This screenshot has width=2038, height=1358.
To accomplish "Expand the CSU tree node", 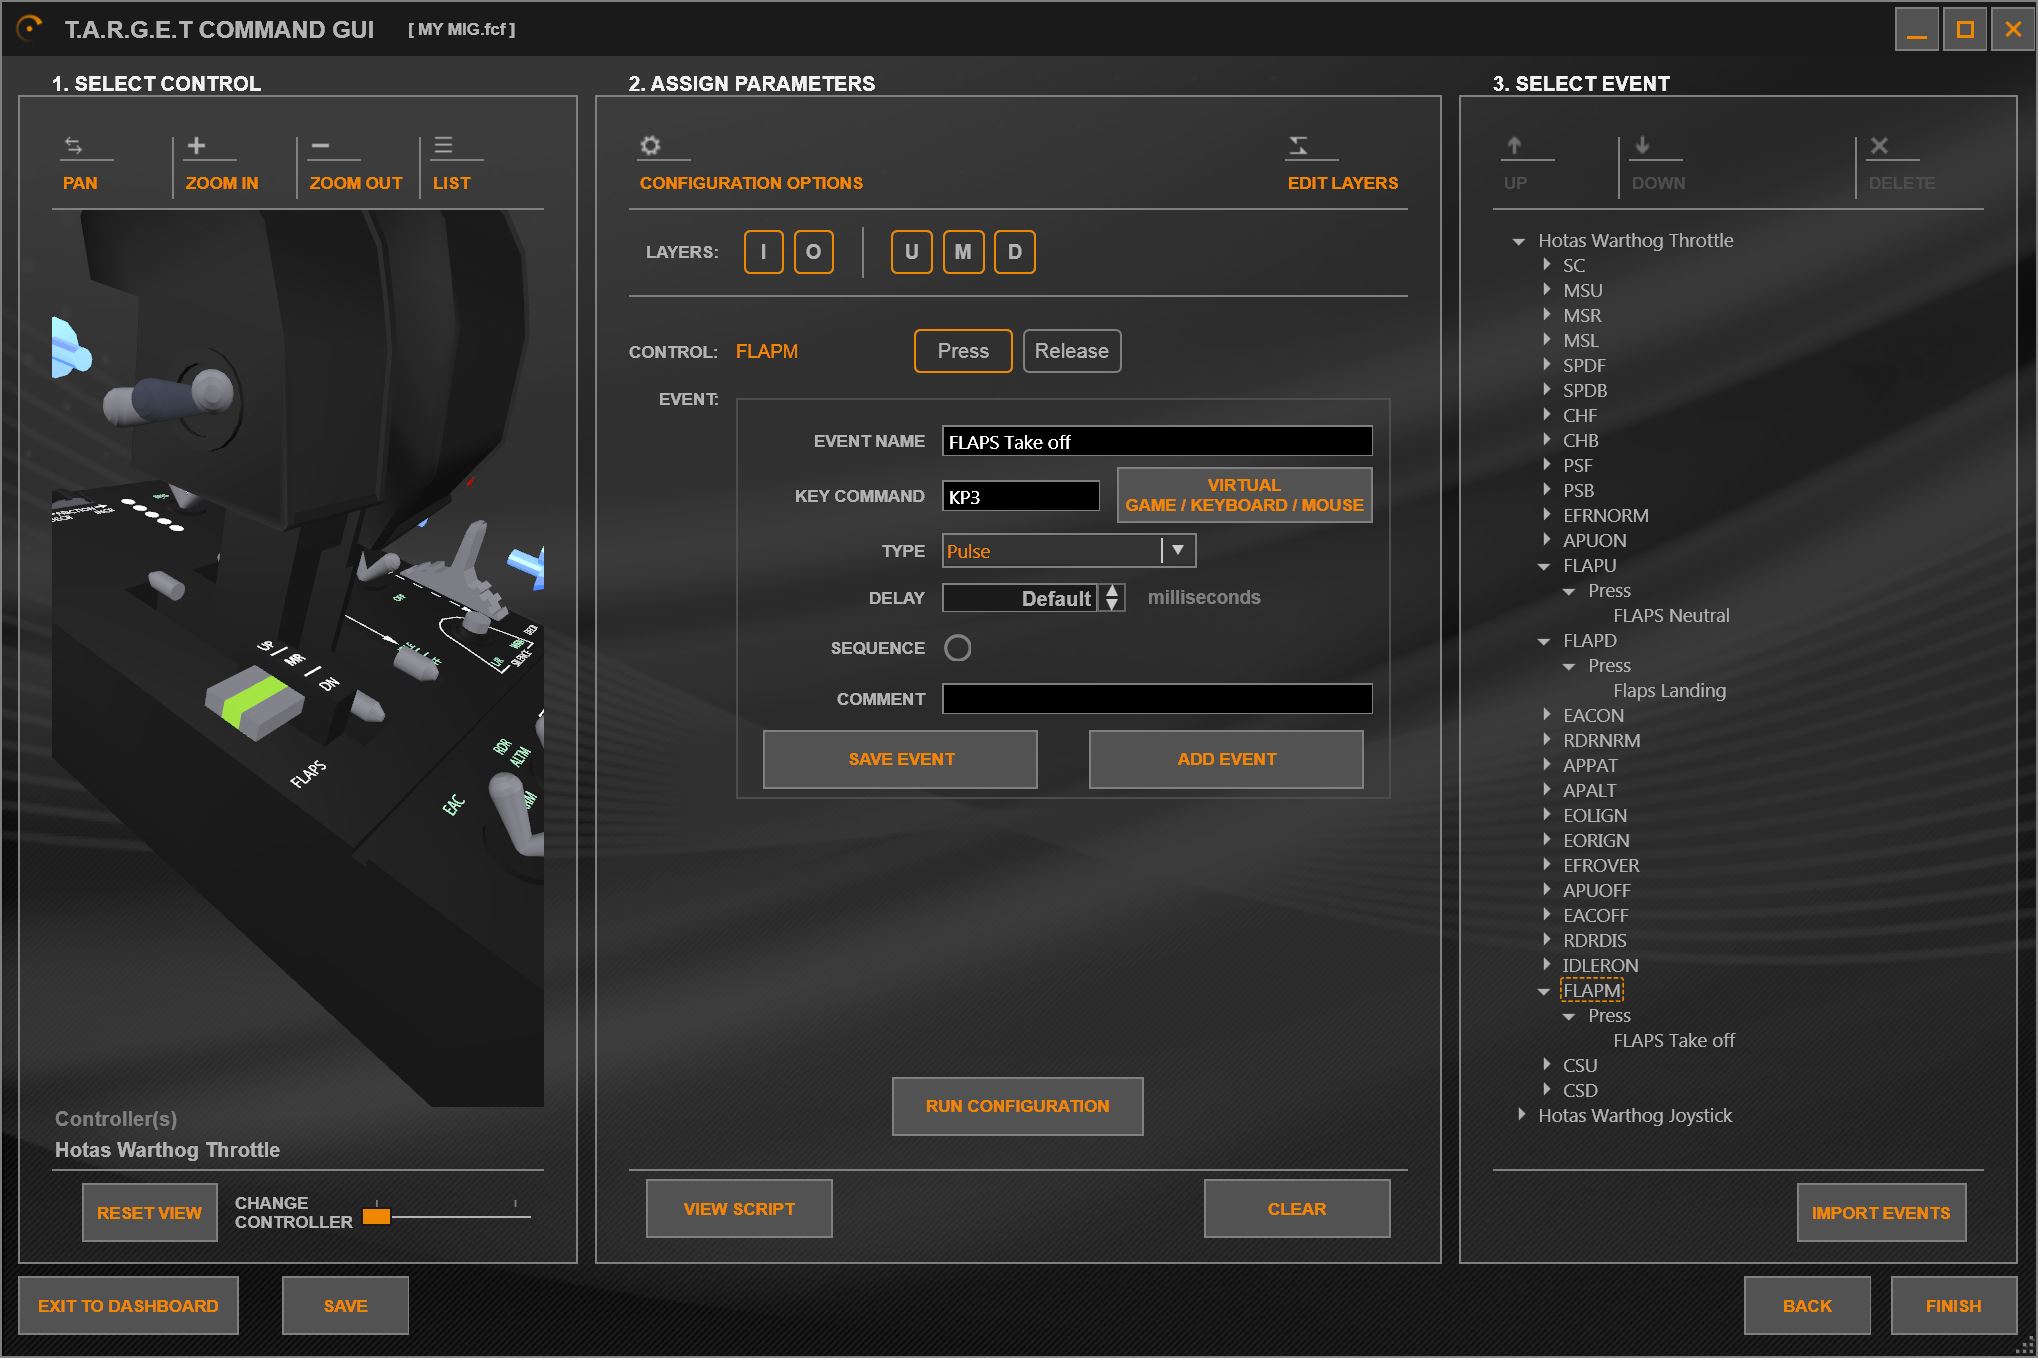I will point(1546,1065).
